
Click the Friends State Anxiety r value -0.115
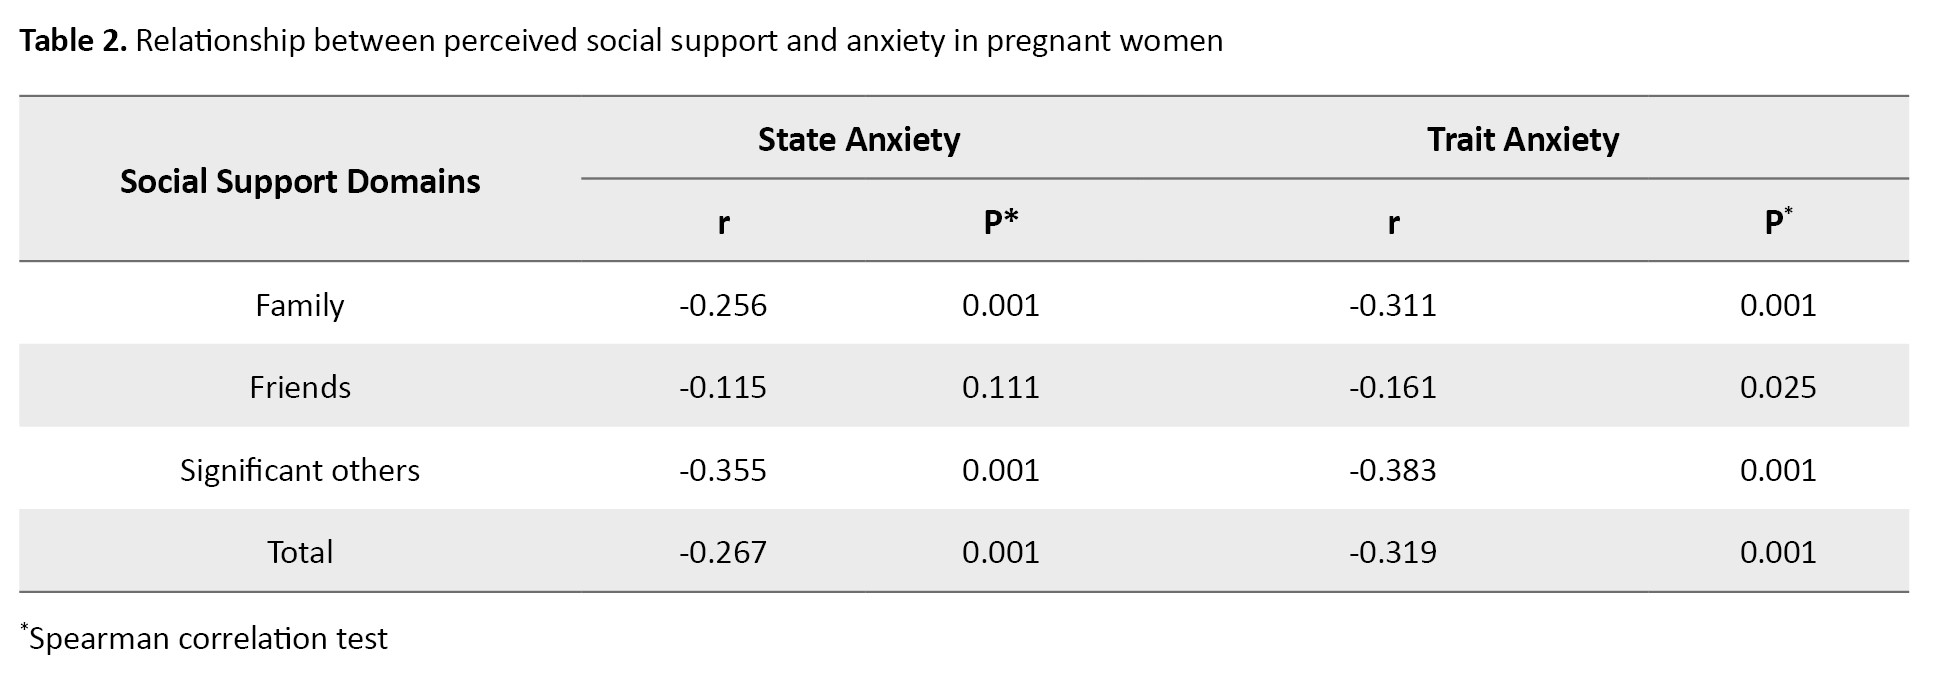point(722,387)
